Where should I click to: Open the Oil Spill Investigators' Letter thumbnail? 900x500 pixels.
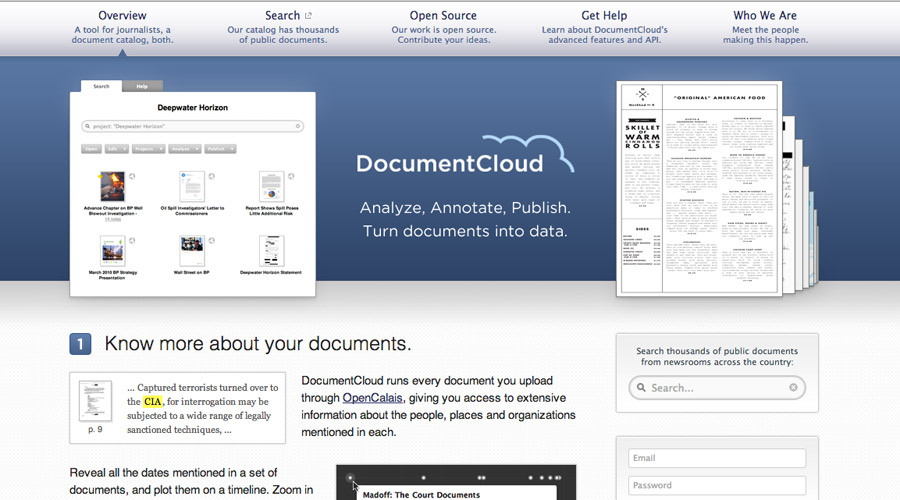[x=192, y=187]
